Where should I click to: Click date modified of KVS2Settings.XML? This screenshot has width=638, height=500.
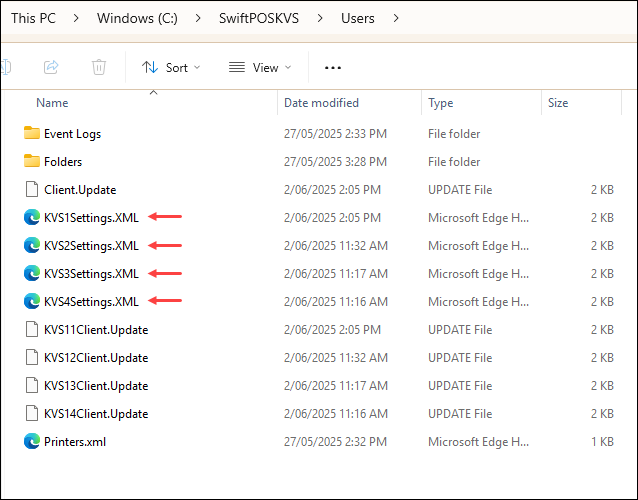click(336, 246)
